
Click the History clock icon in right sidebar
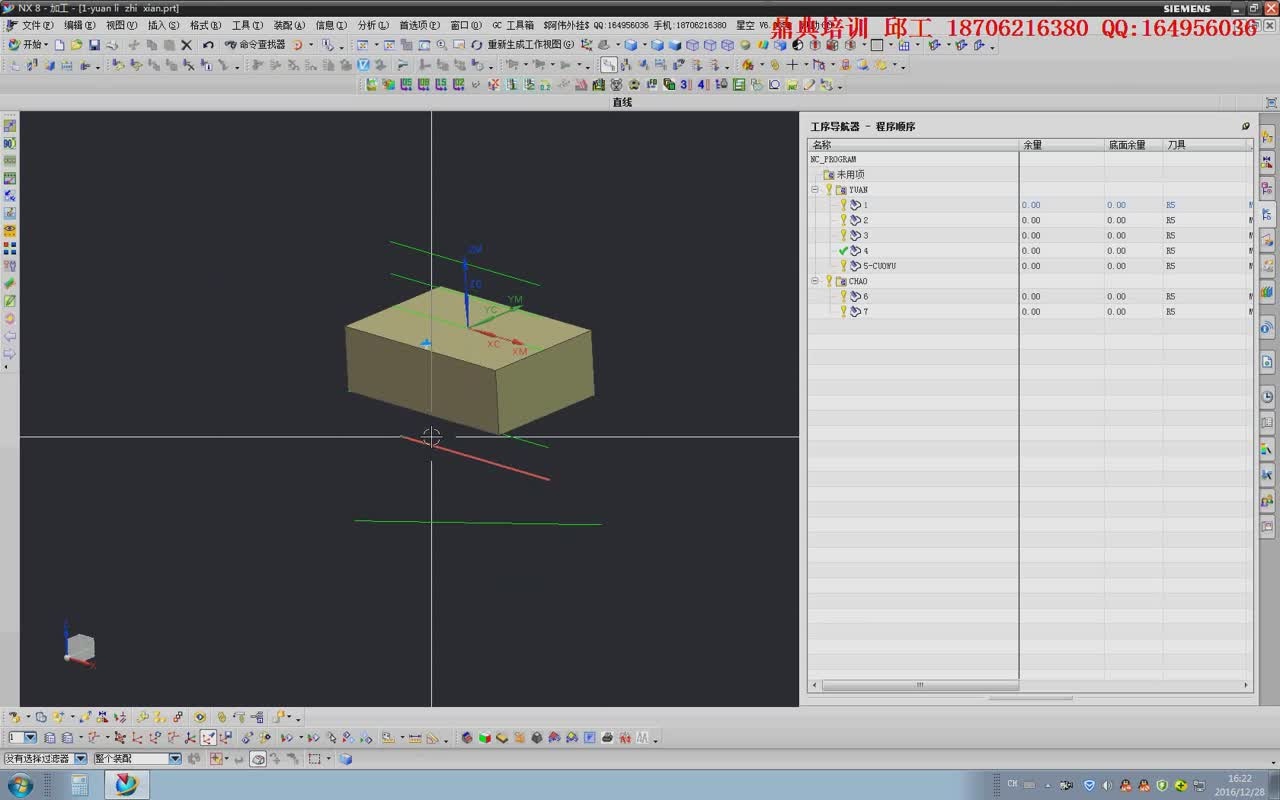click(x=1267, y=397)
